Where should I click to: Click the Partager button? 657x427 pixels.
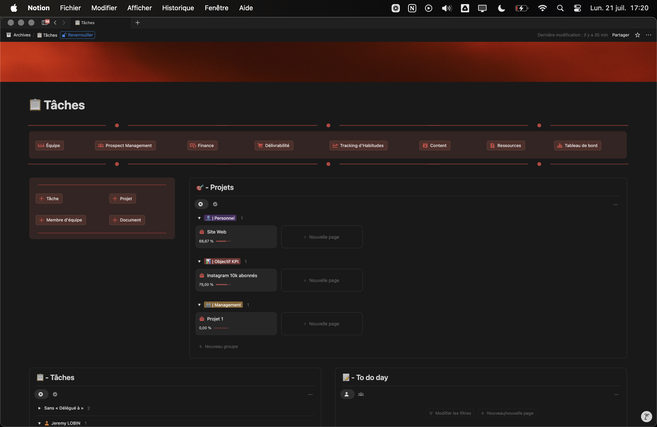click(x=621, y=35)
